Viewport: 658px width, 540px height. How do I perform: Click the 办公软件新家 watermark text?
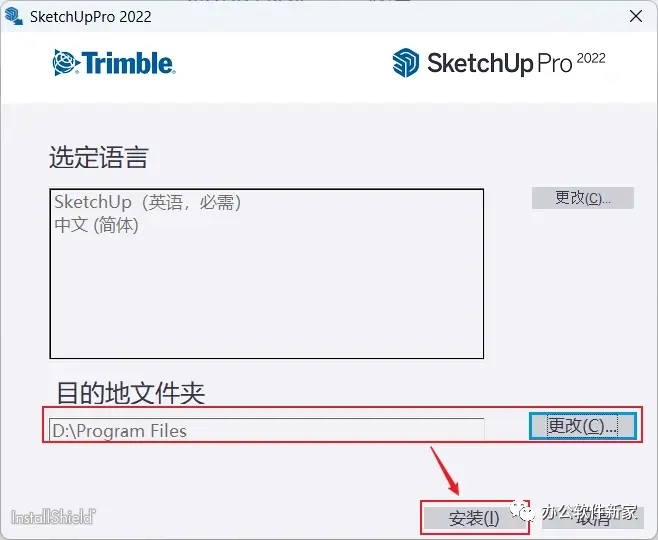pyautogui.click(x=589, y=511)
